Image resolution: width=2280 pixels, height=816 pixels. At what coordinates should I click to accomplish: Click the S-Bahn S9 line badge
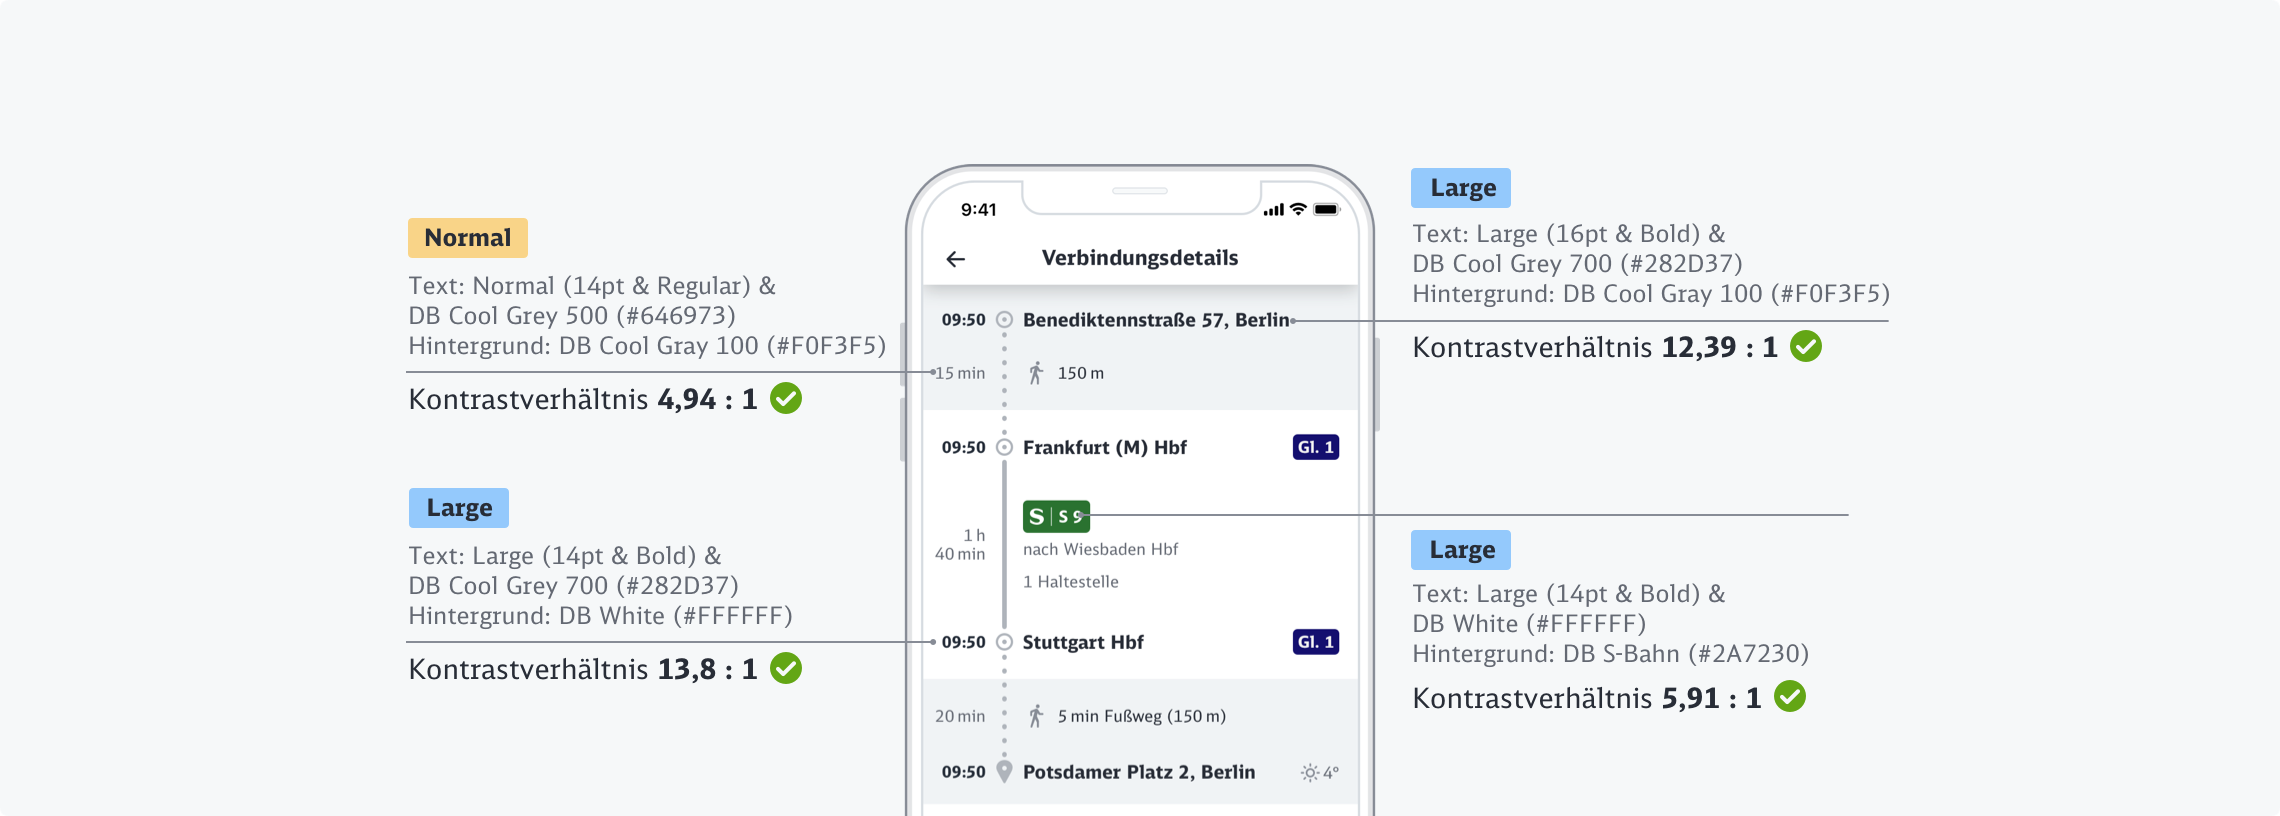coord(1056,516)
